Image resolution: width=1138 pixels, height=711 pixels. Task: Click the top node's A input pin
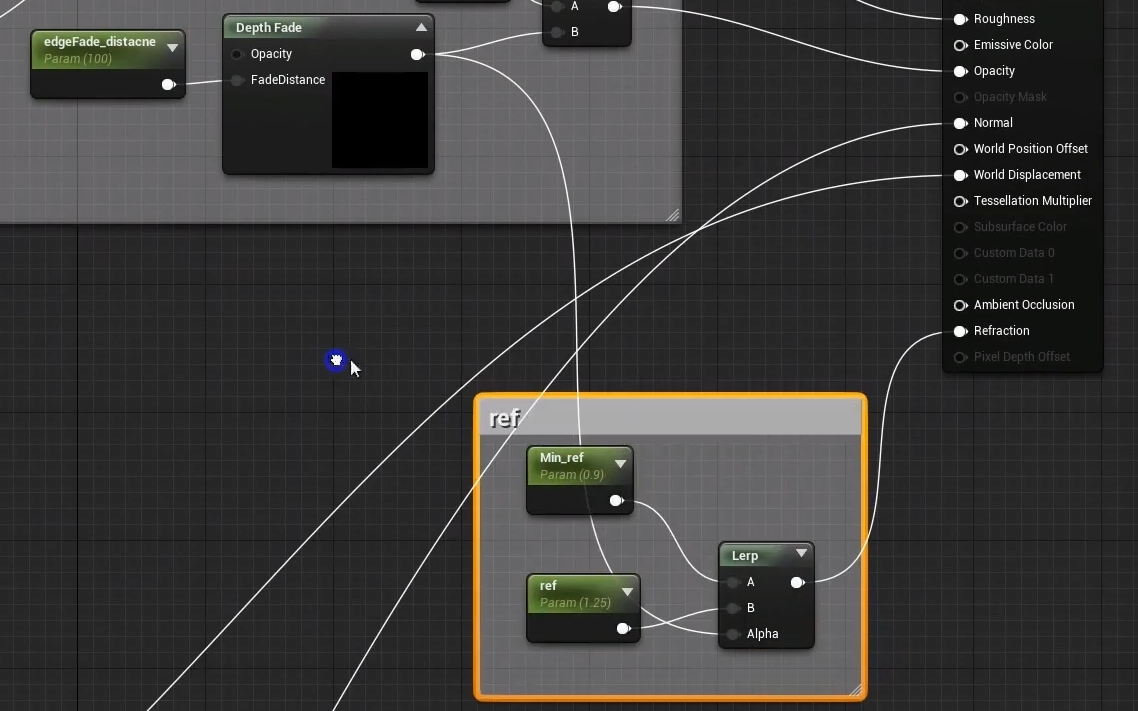(x=557, y=7)
